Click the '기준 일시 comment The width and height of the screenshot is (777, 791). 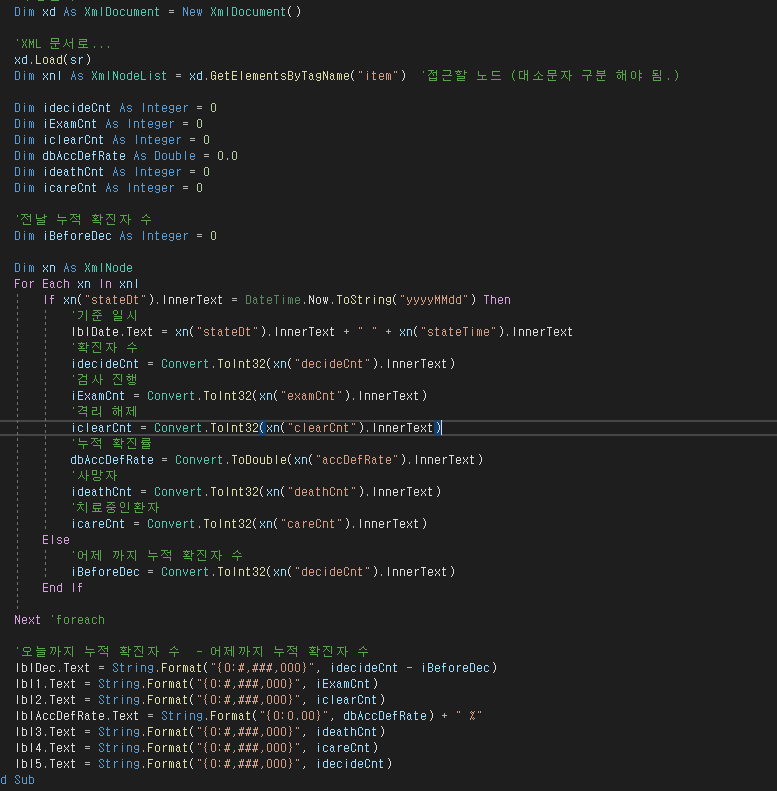pyautogui.click(x=104, y=316)
